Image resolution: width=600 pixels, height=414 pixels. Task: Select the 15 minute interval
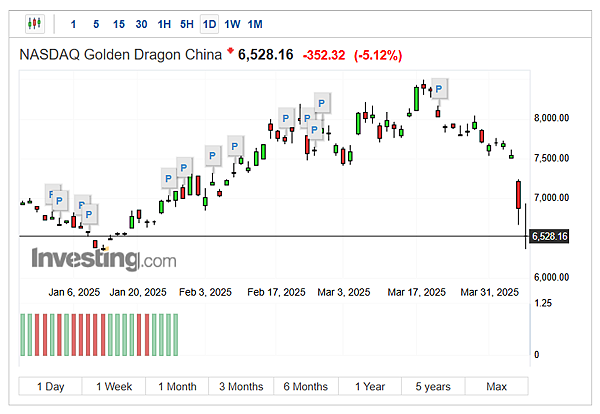(119, 24)
